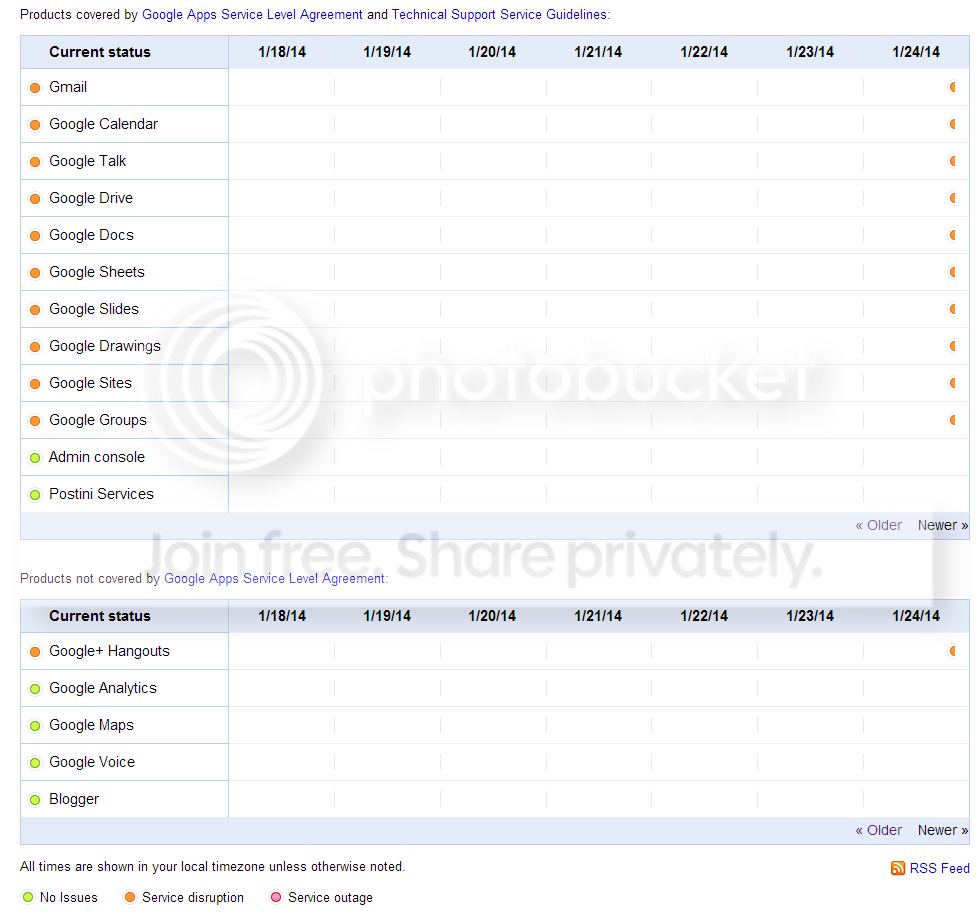Viewport: 980px width, 919px height.
Task: Select the Google Maps product name
Action: (91, 725)
